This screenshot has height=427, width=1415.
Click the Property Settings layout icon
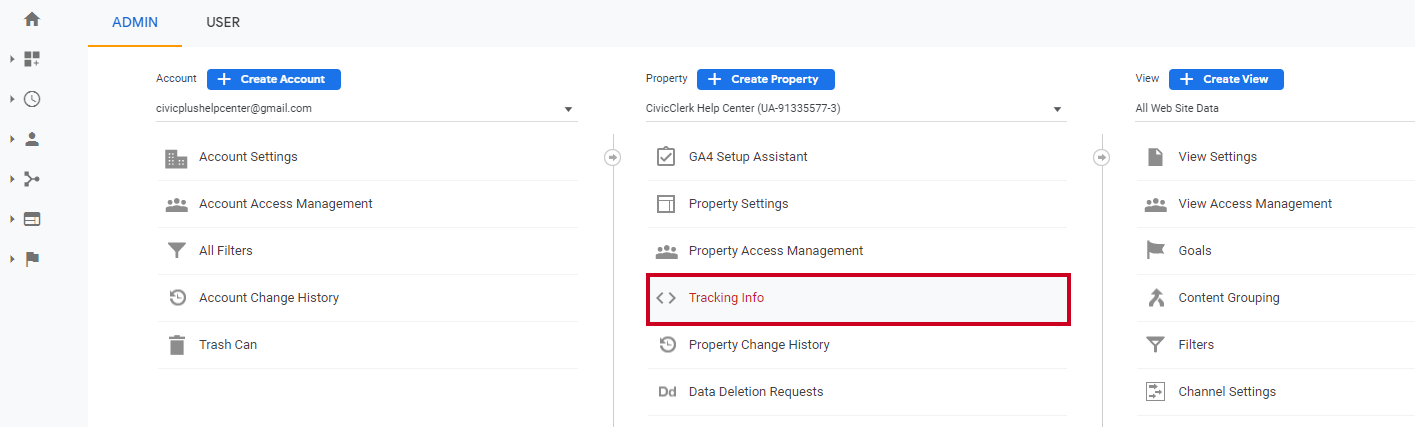[666, 204]
